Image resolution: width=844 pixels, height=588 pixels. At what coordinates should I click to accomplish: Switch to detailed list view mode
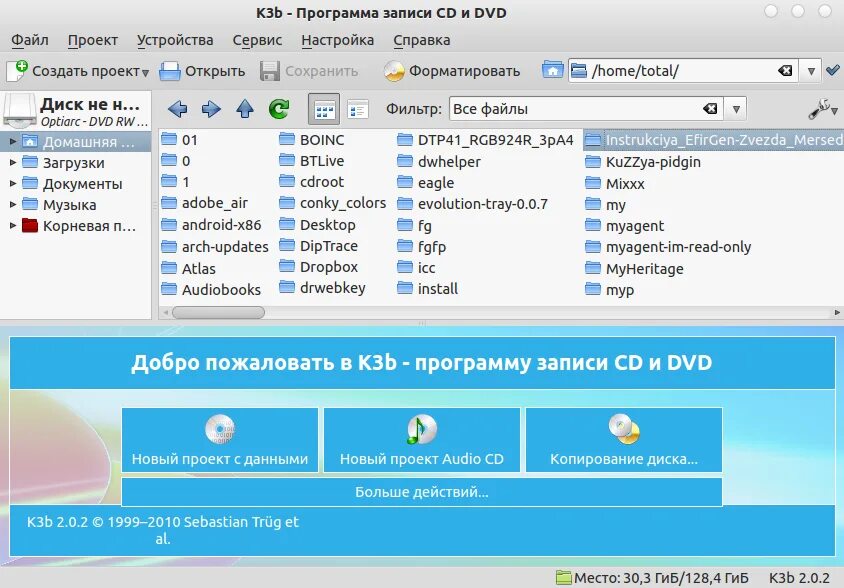[x=357, y=109]
